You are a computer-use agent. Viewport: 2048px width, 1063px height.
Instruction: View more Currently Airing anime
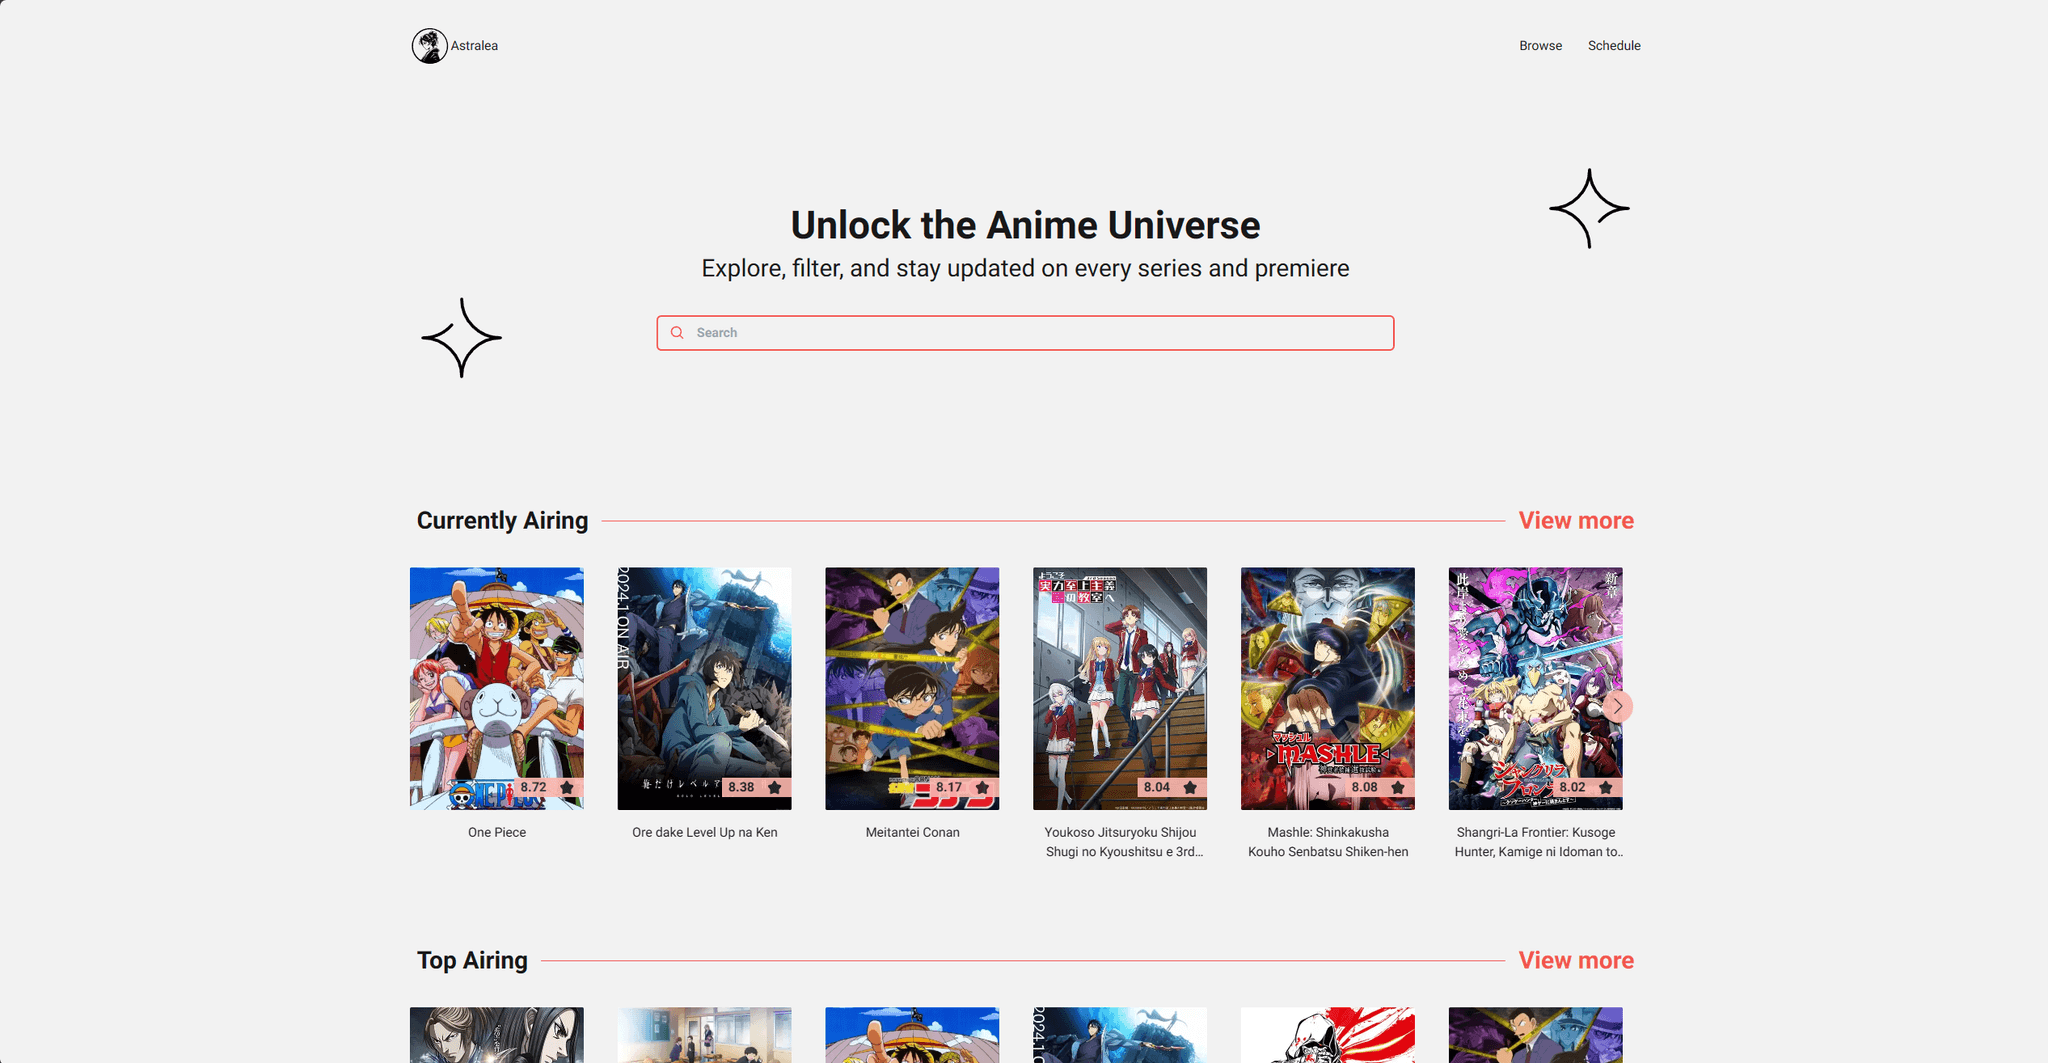pyautogui.click(x=1576, y=521)
